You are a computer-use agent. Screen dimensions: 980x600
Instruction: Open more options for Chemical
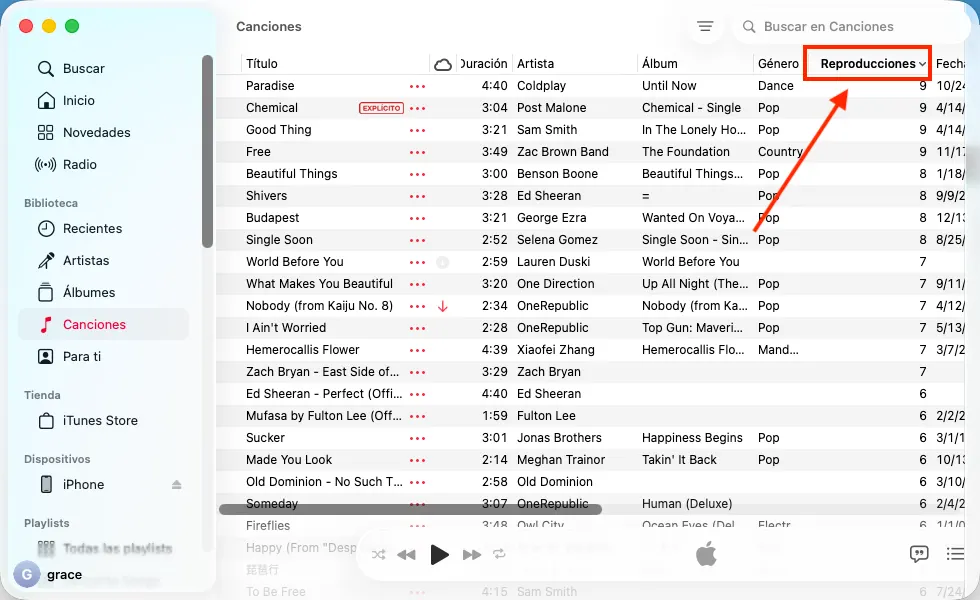(417, 108)
